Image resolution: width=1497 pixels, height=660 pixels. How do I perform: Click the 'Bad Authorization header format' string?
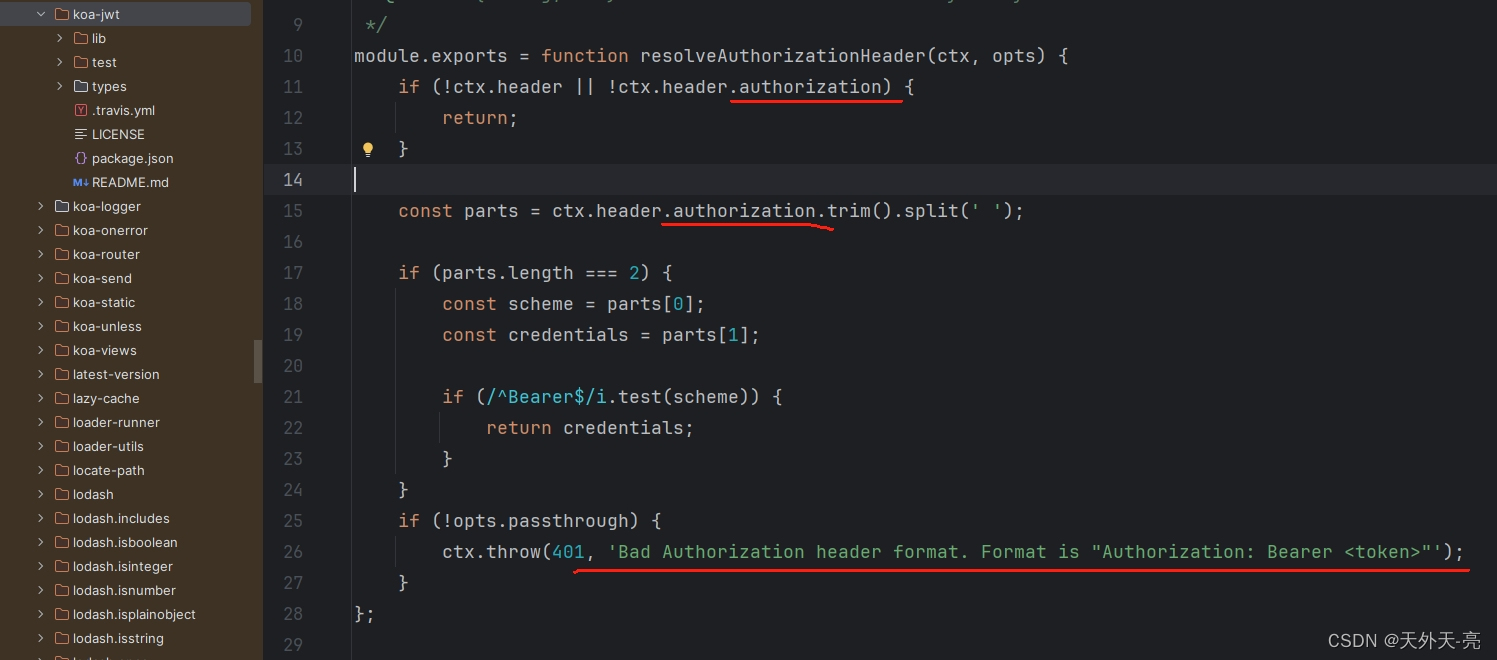coord(1025,552)
